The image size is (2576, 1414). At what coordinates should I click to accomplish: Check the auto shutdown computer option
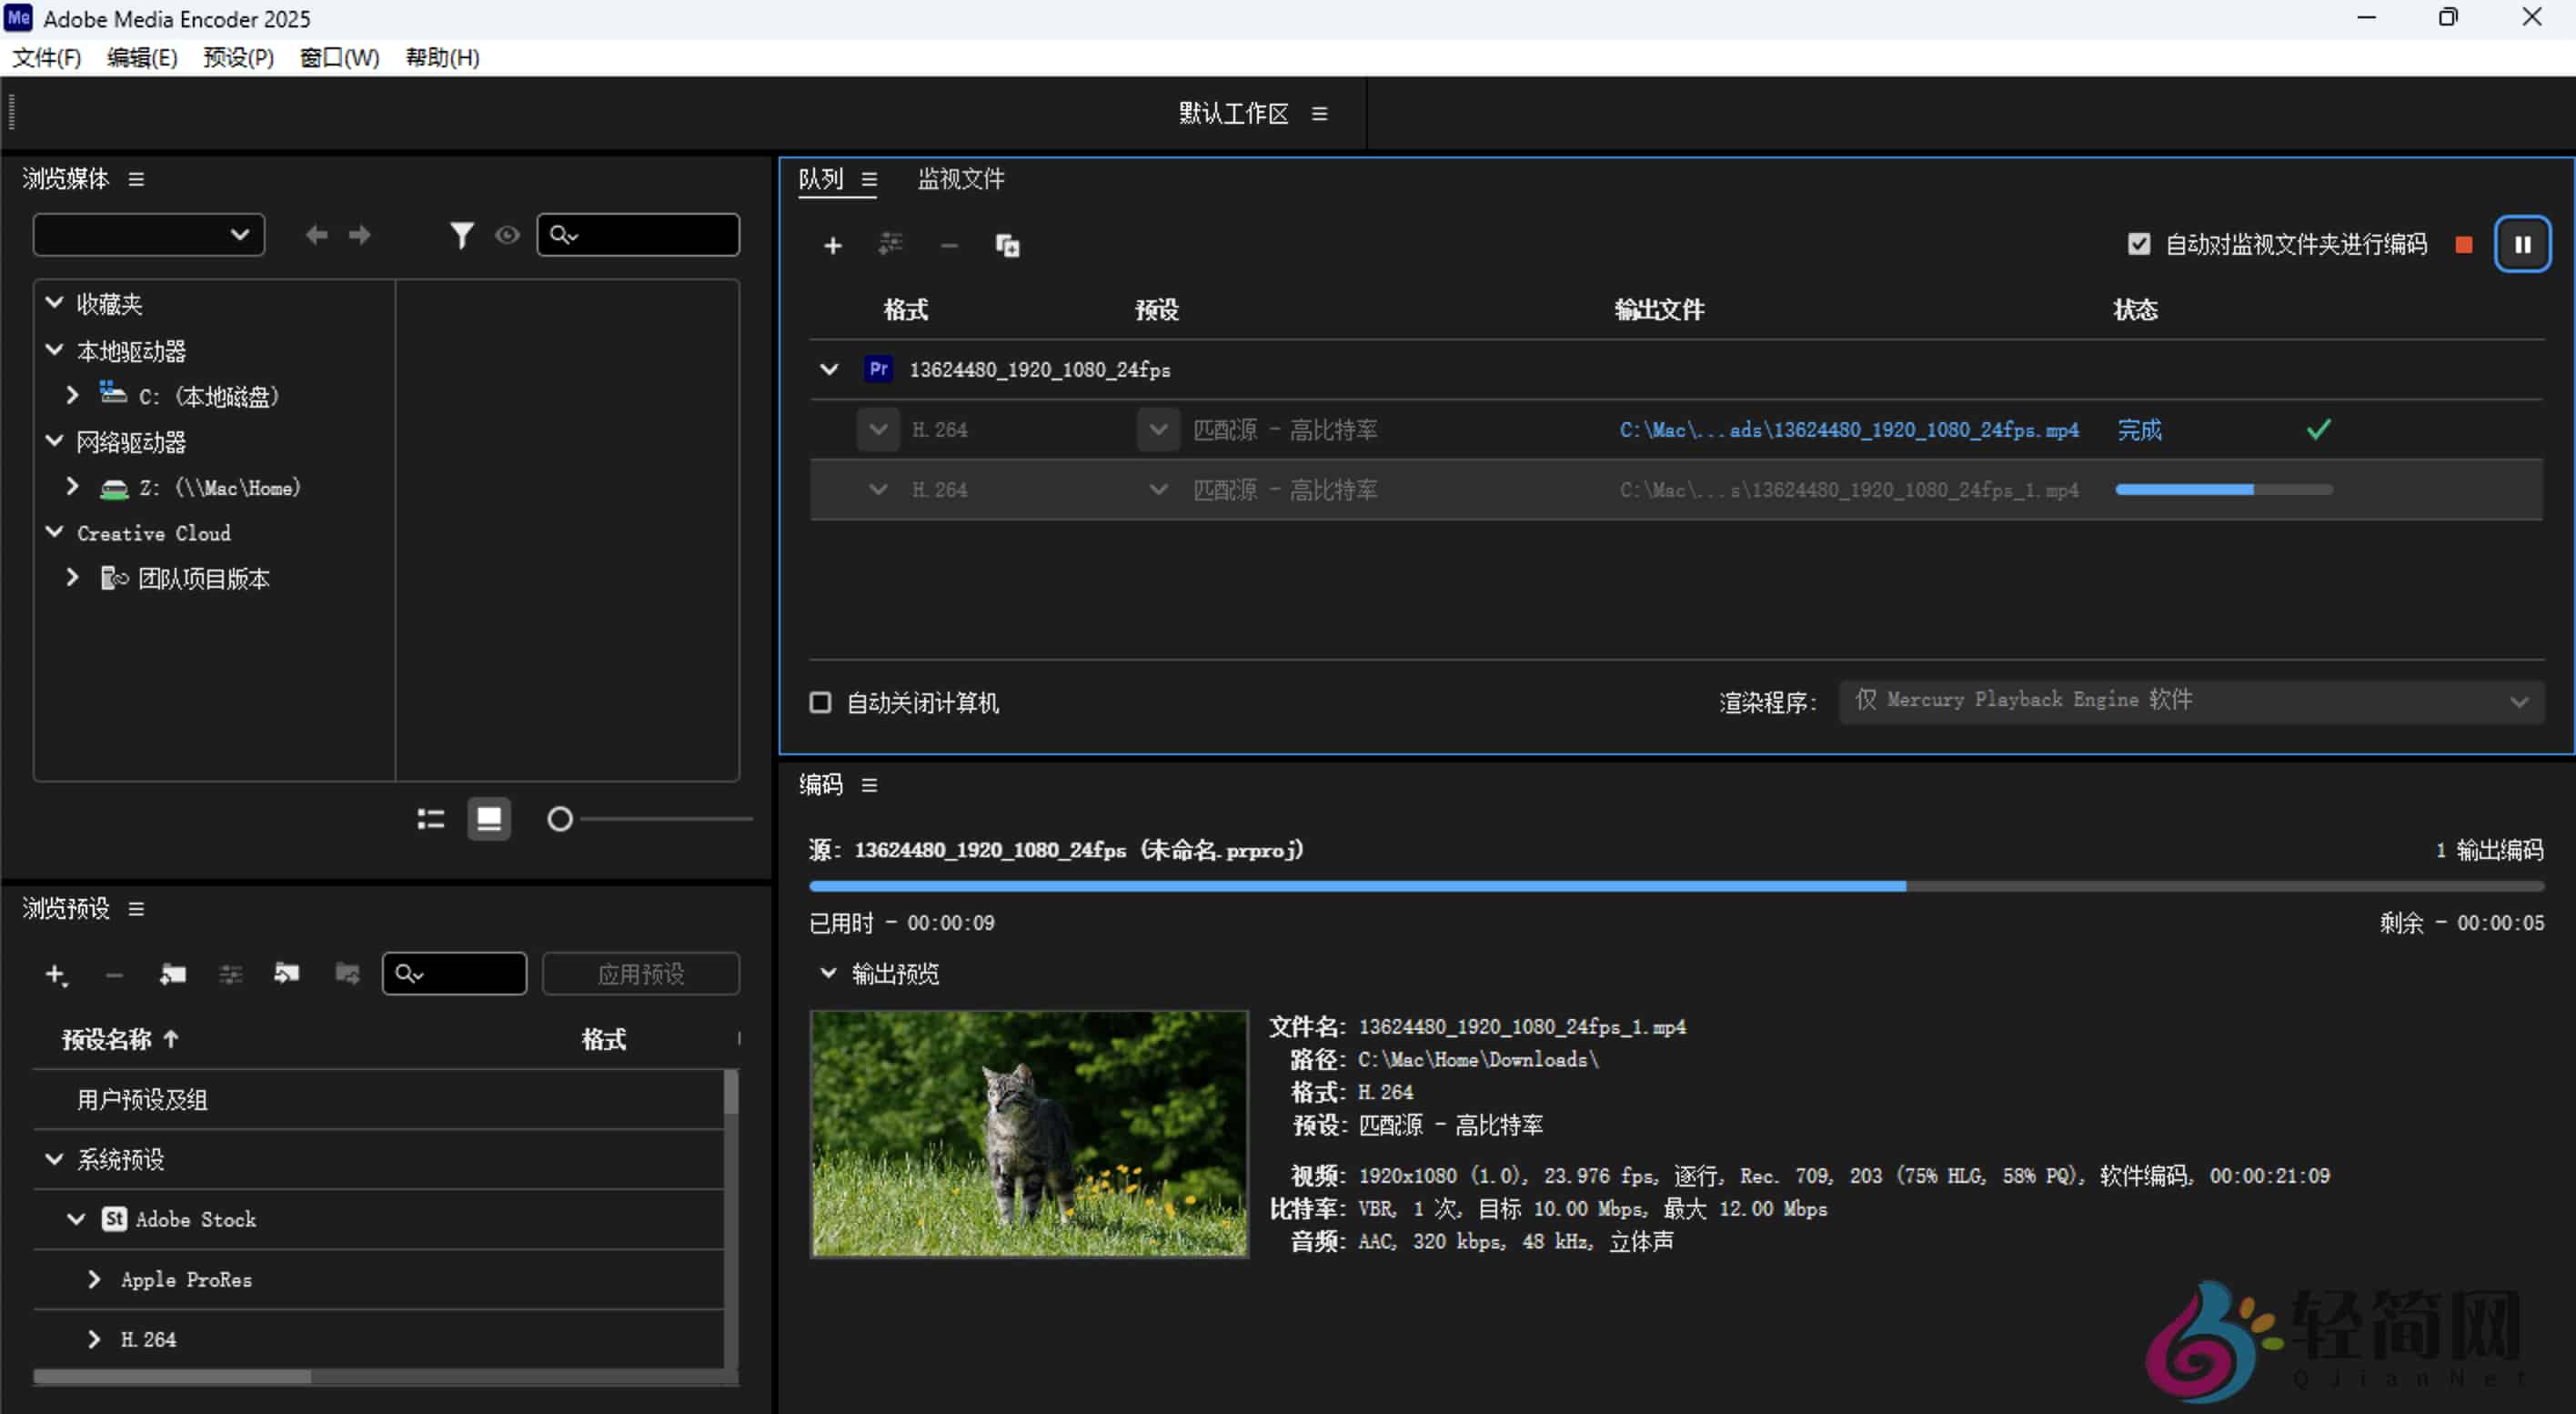(x=820, y=703)
